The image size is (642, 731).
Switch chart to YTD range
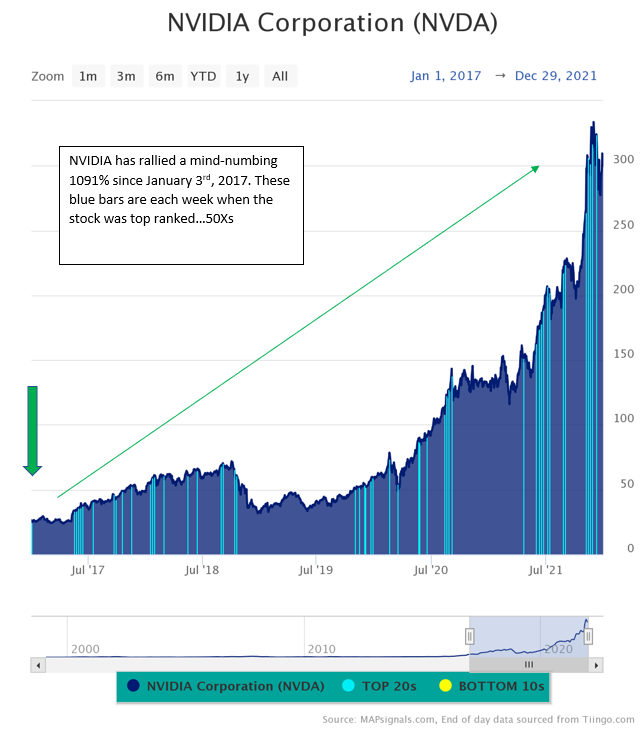tap(203, 76)
